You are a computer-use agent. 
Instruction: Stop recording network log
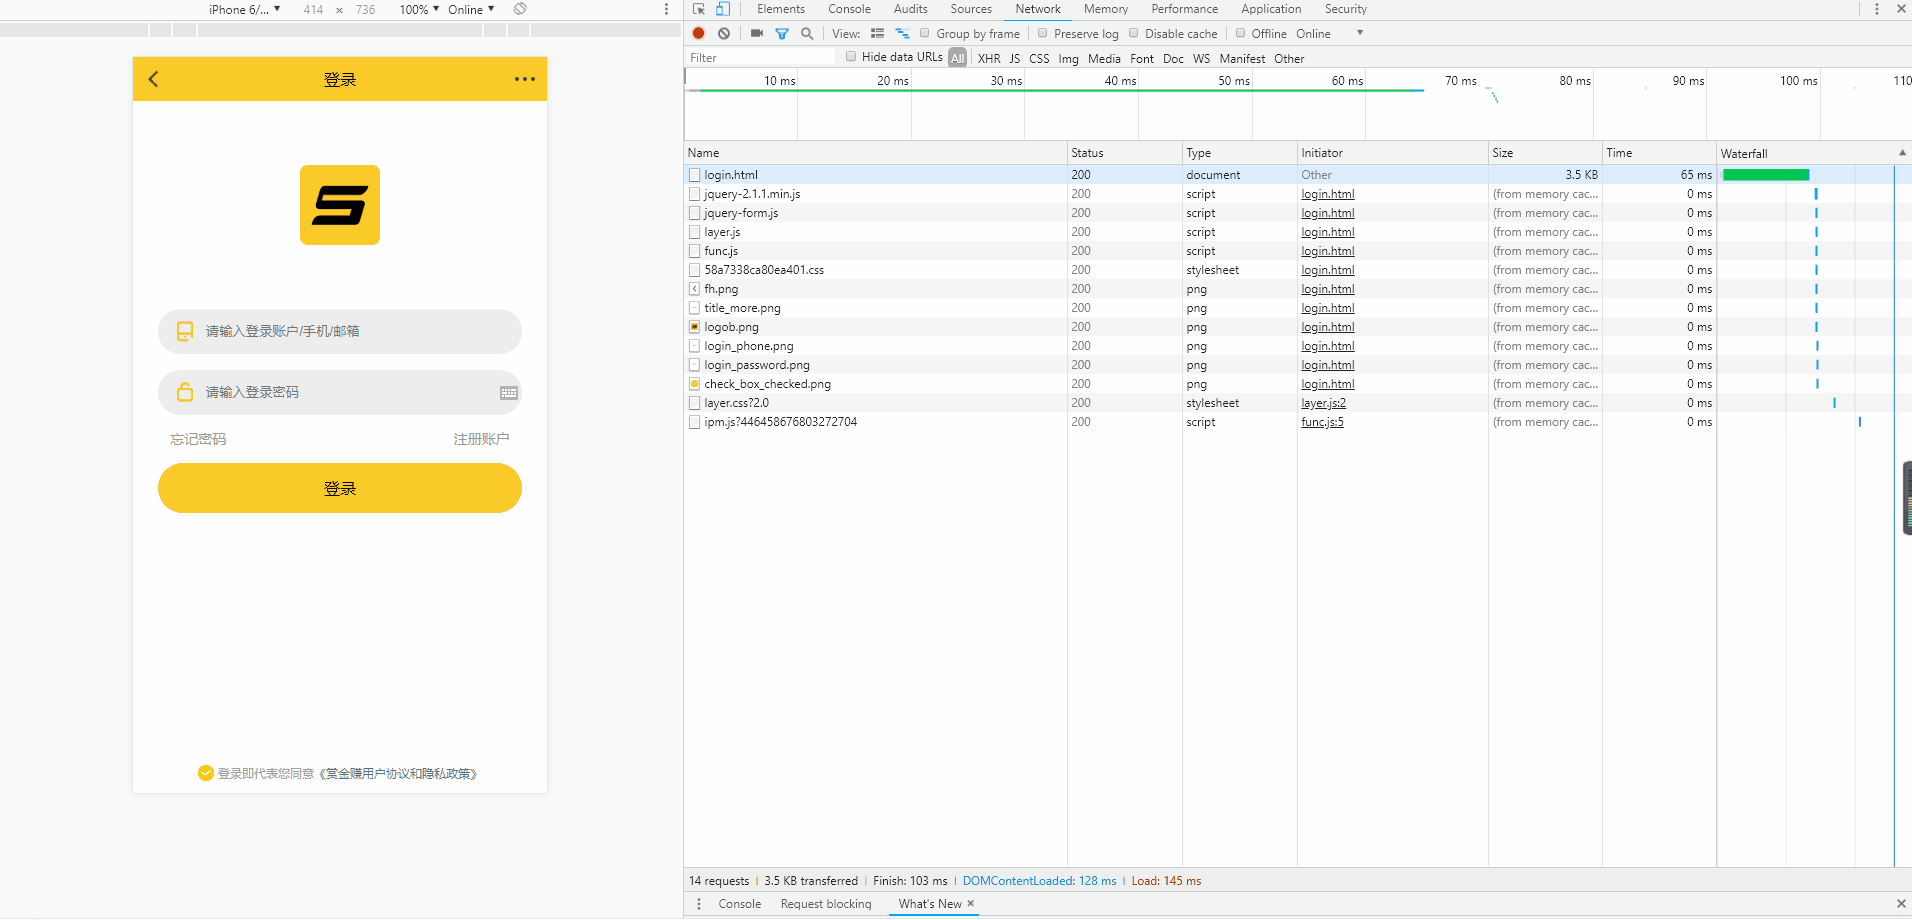(x=699, y=33)
